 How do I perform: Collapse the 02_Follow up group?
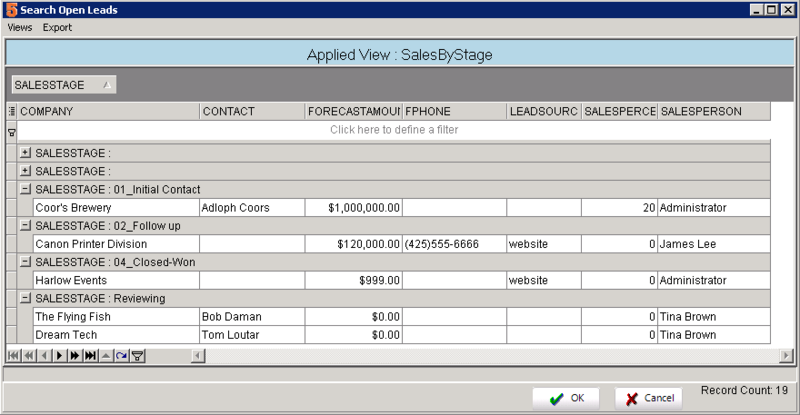coord(25,225)
